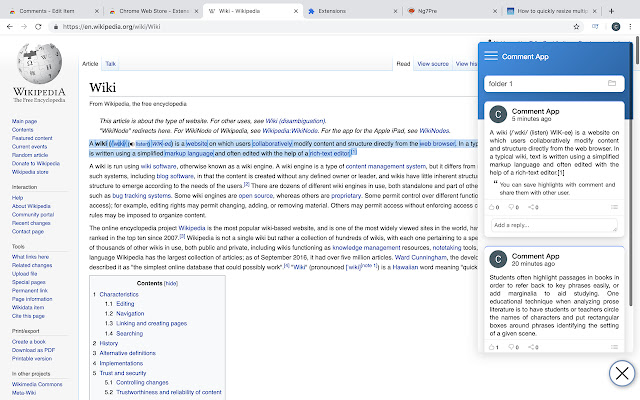Click the 'Random article' sidebar link

30,156
